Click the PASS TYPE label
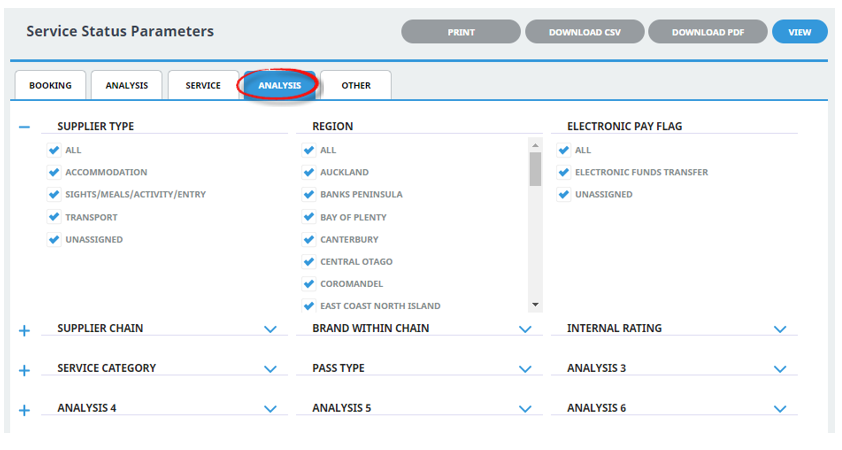This screenshot has height=450, width=842. (338, 368)
